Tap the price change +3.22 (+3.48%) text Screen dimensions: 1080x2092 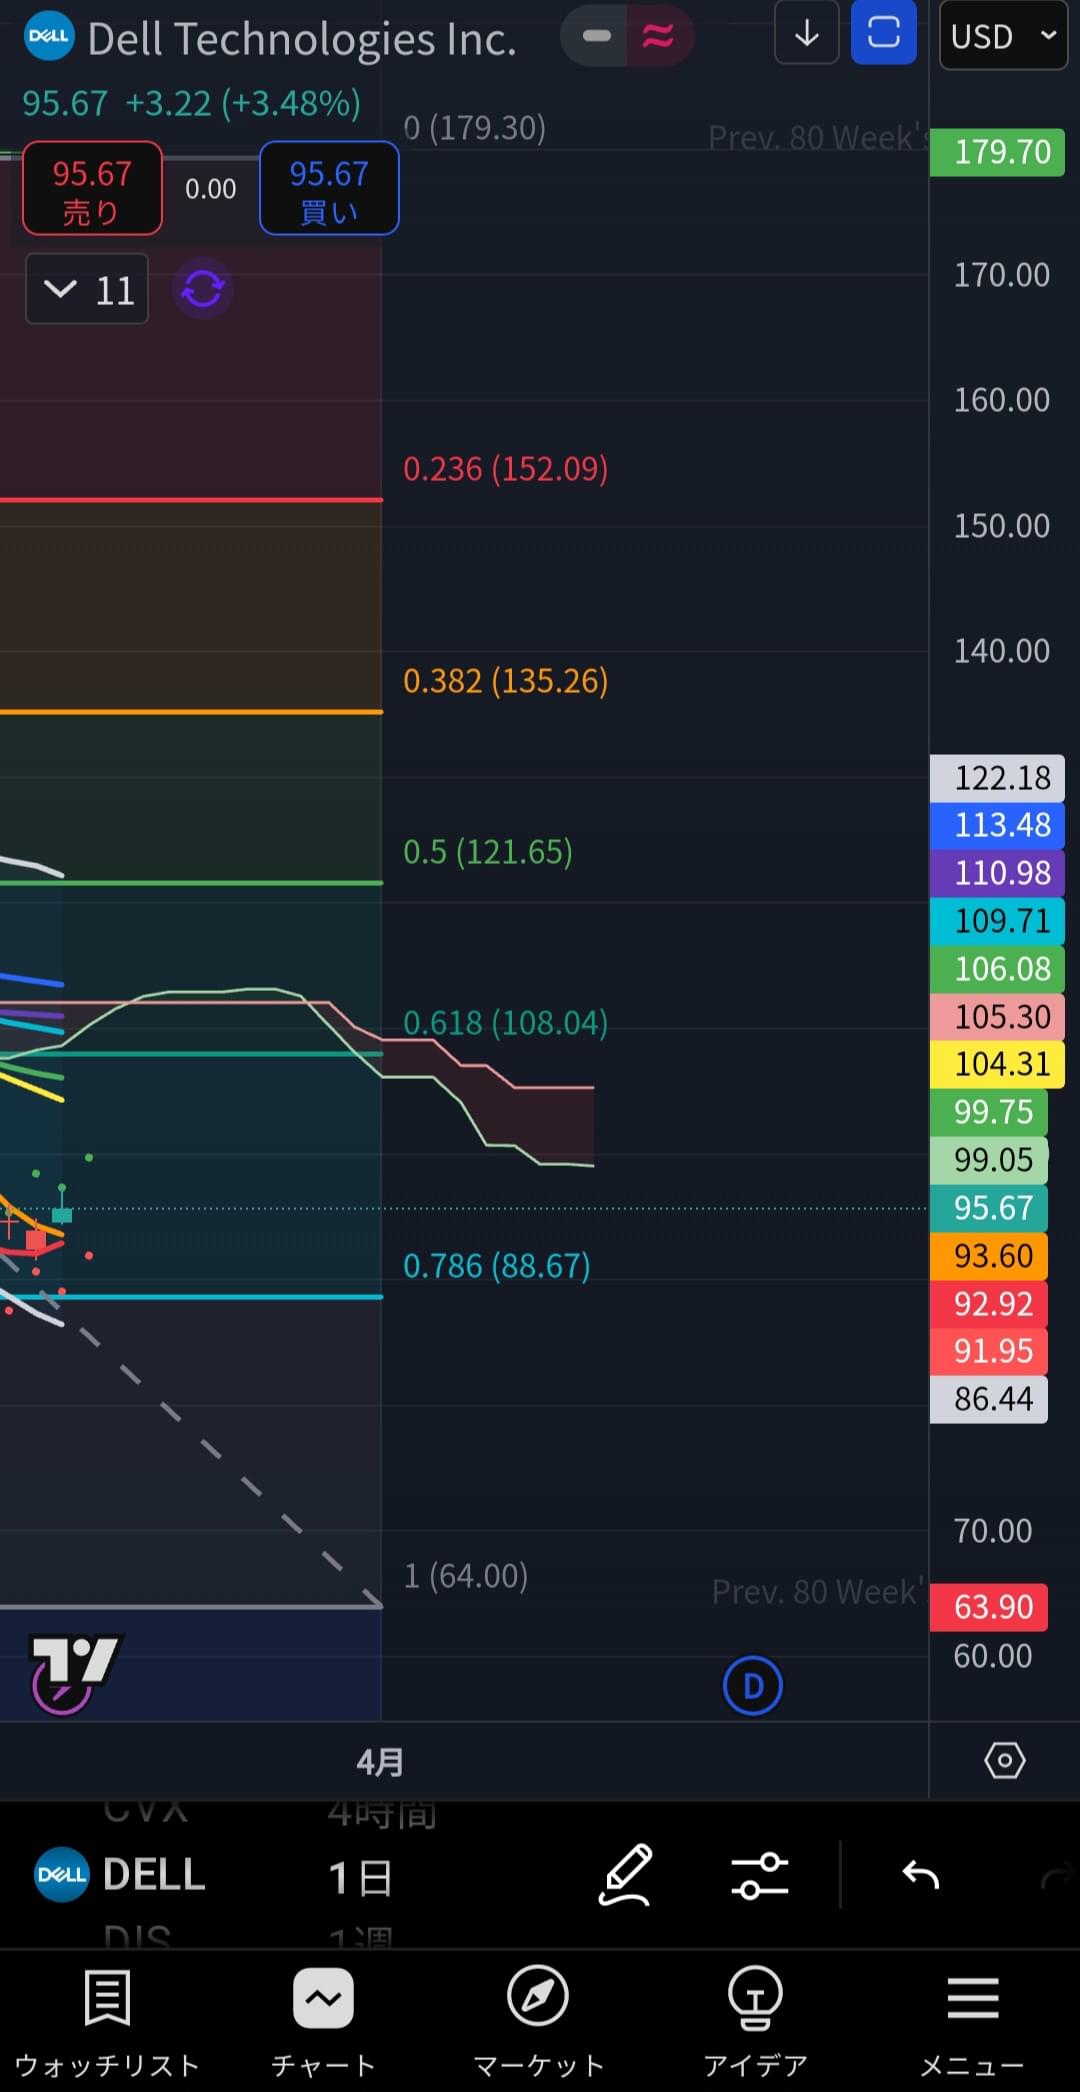tap(243, 103)
